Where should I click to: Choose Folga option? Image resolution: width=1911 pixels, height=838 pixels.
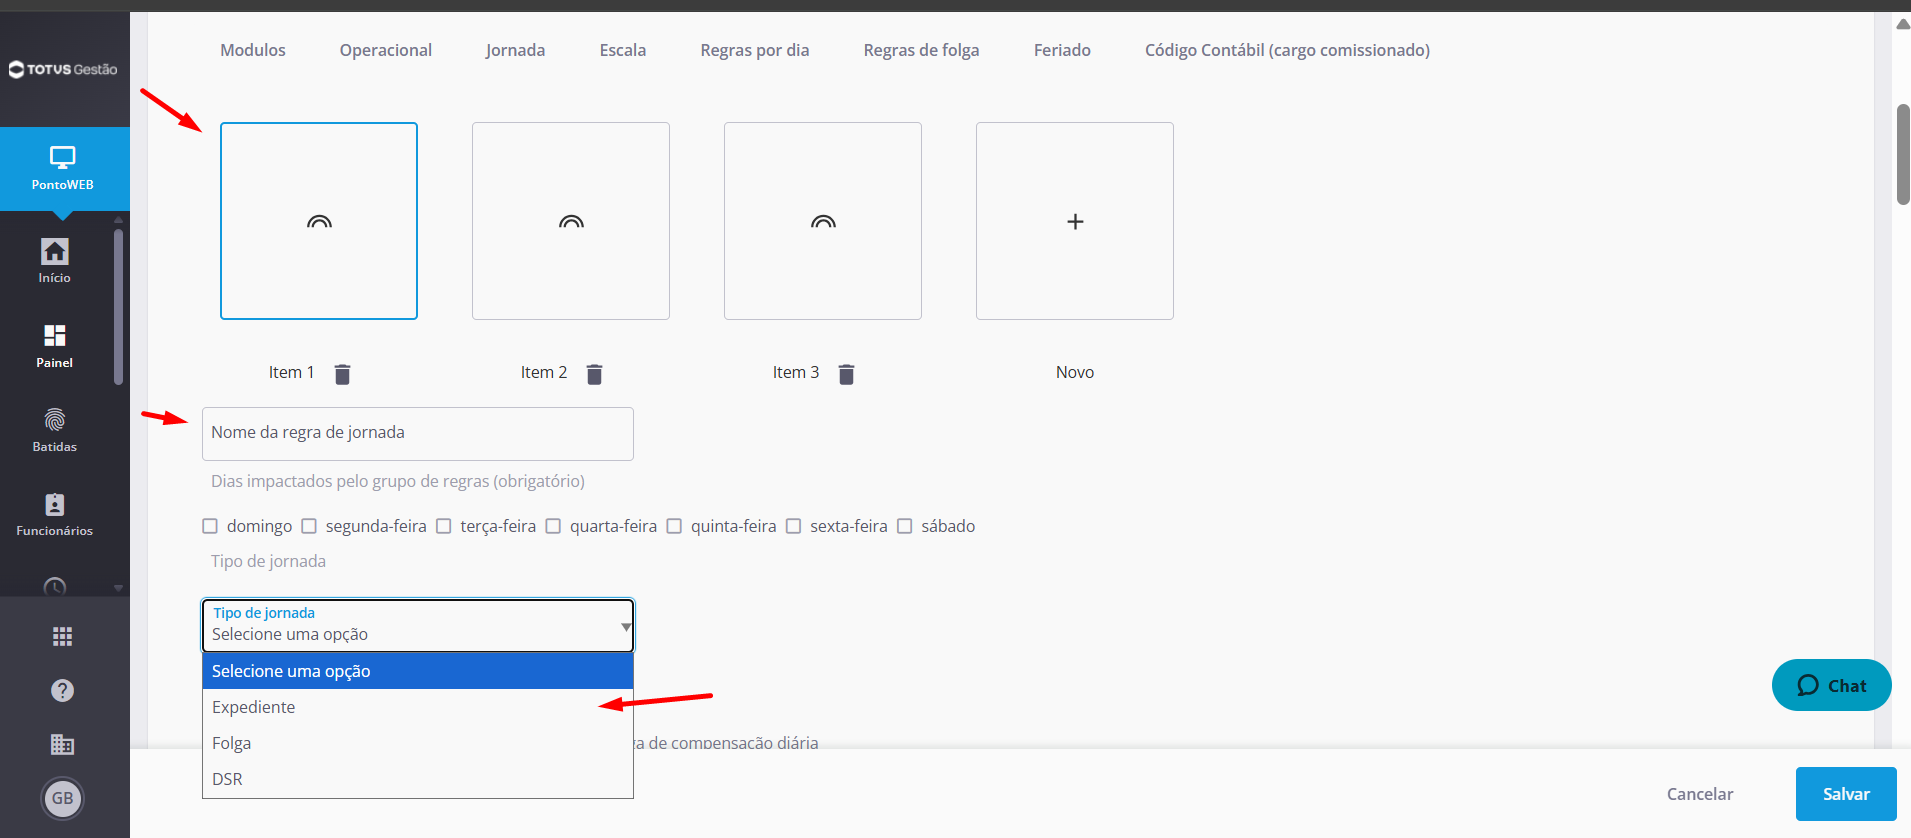click(x=418, y=743)
